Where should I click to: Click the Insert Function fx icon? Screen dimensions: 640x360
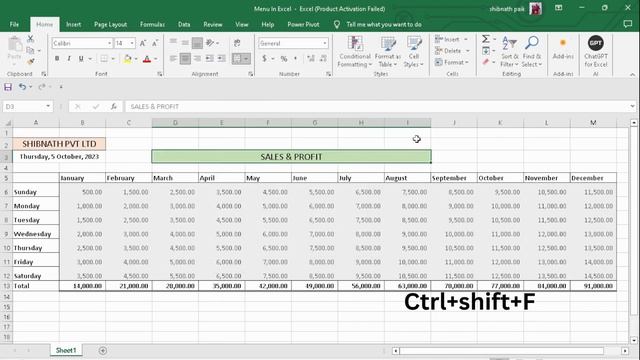click(x=113, y=107)
